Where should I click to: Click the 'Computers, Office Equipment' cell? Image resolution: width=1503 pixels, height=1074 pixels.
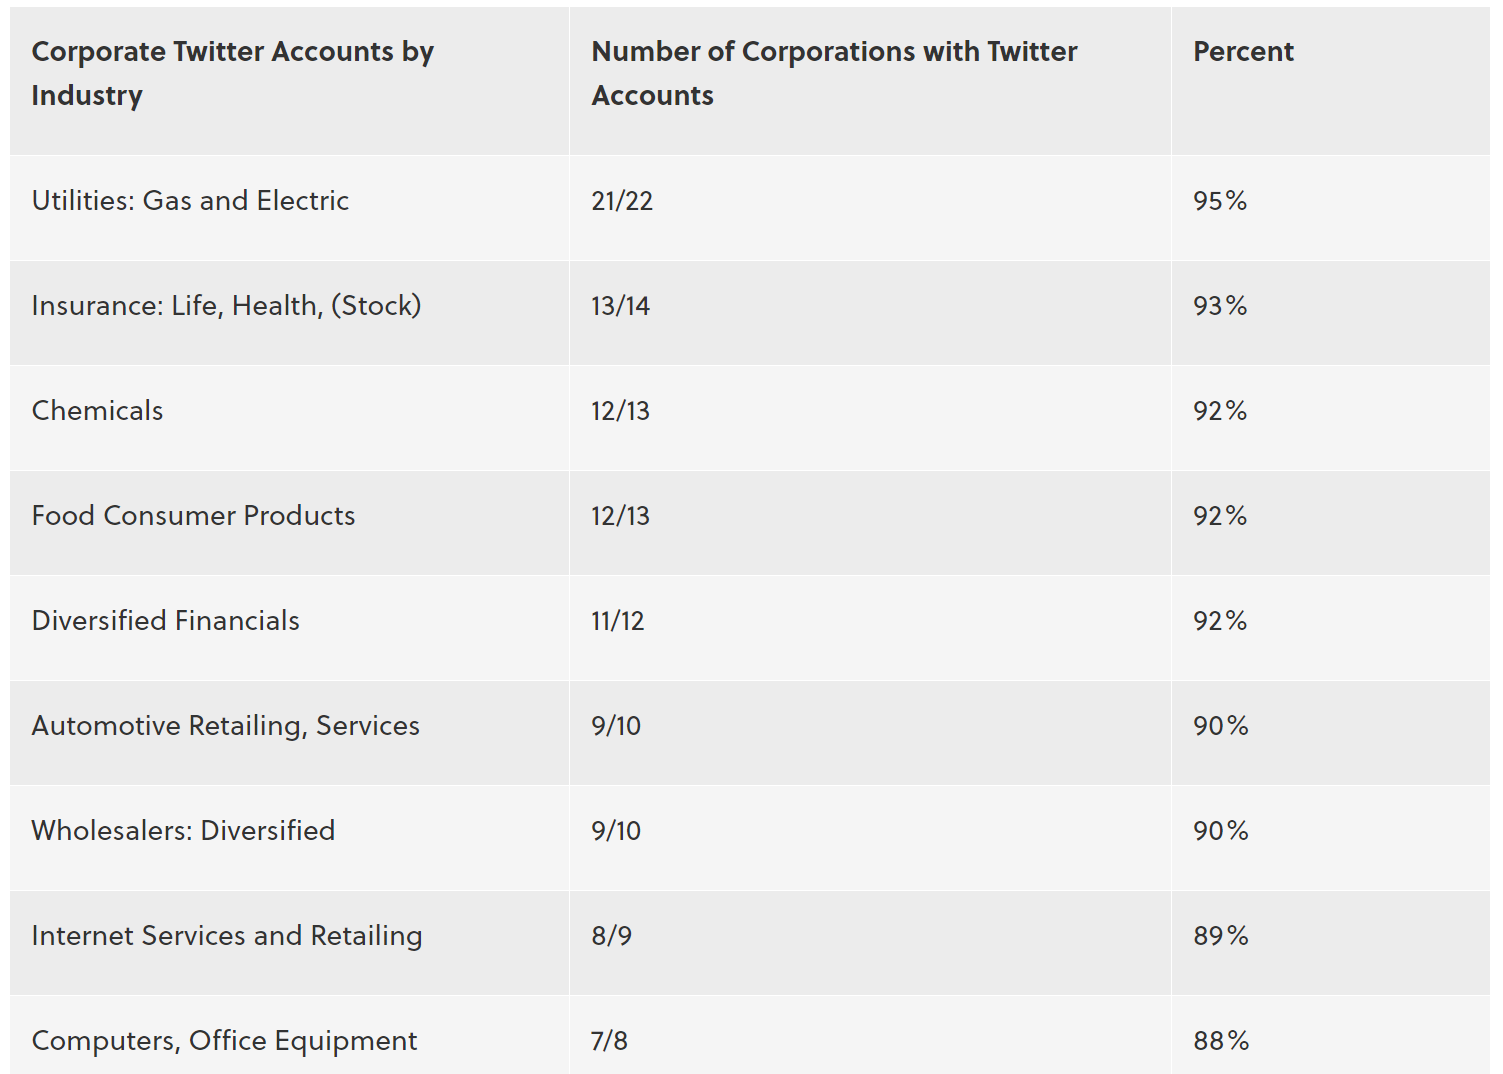point(224,1041)
